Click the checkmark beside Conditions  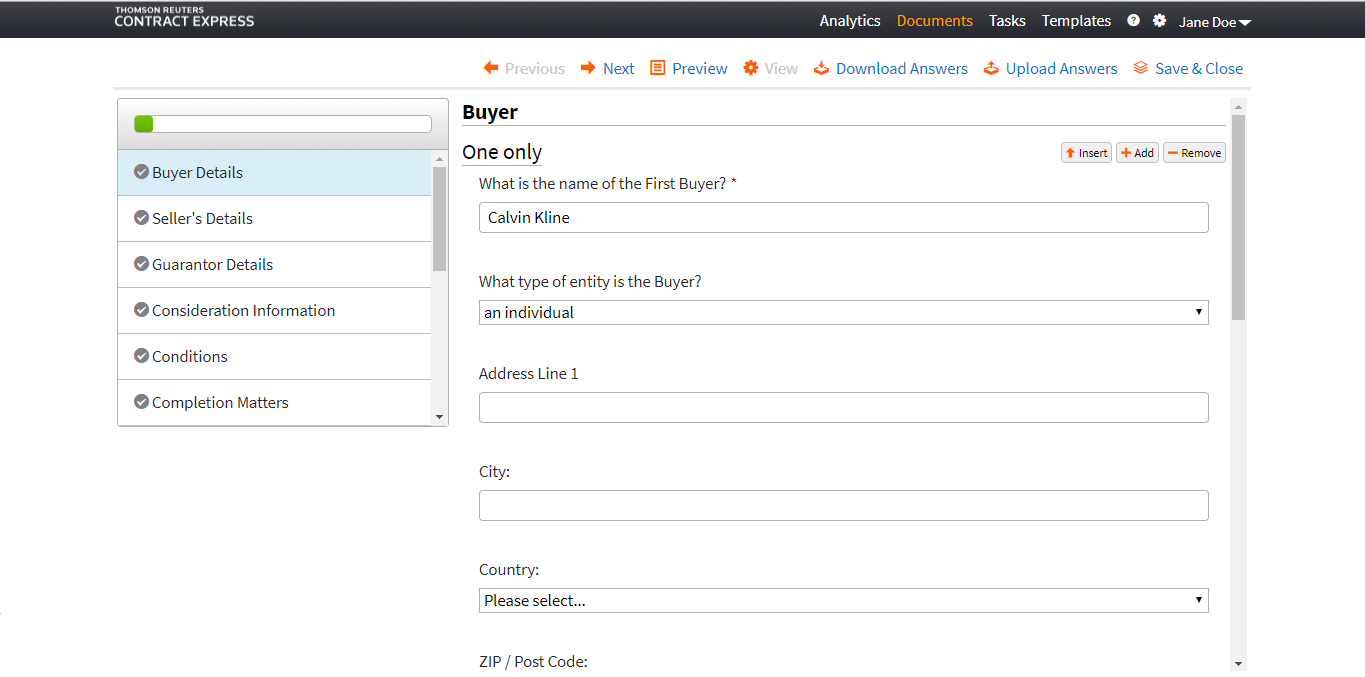(x=141, y=356)
